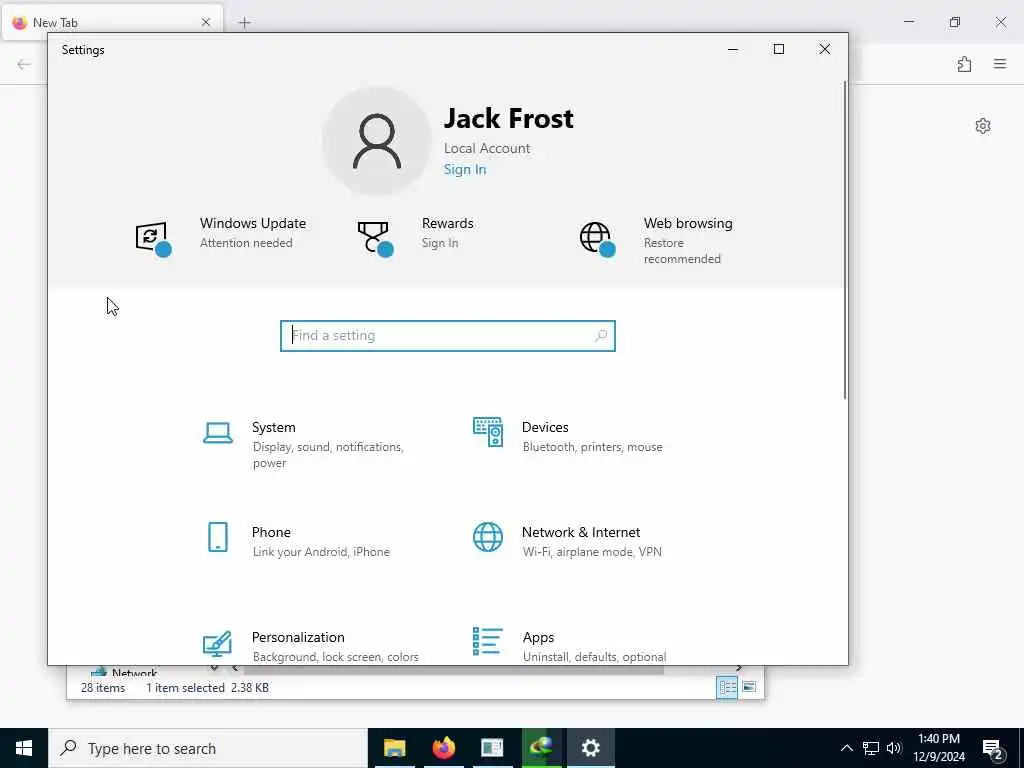Show hidden system tray icons

846,748
